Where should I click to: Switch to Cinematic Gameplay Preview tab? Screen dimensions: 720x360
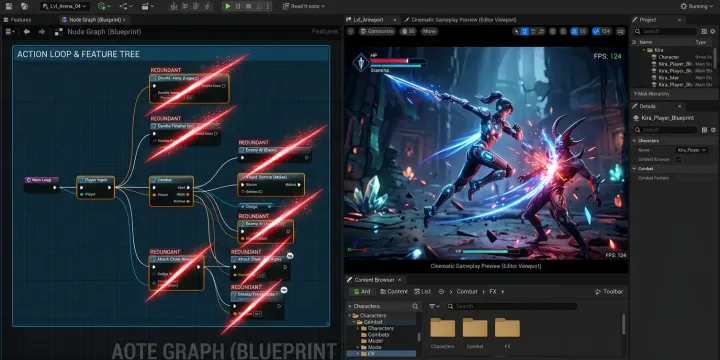(461, 20)
